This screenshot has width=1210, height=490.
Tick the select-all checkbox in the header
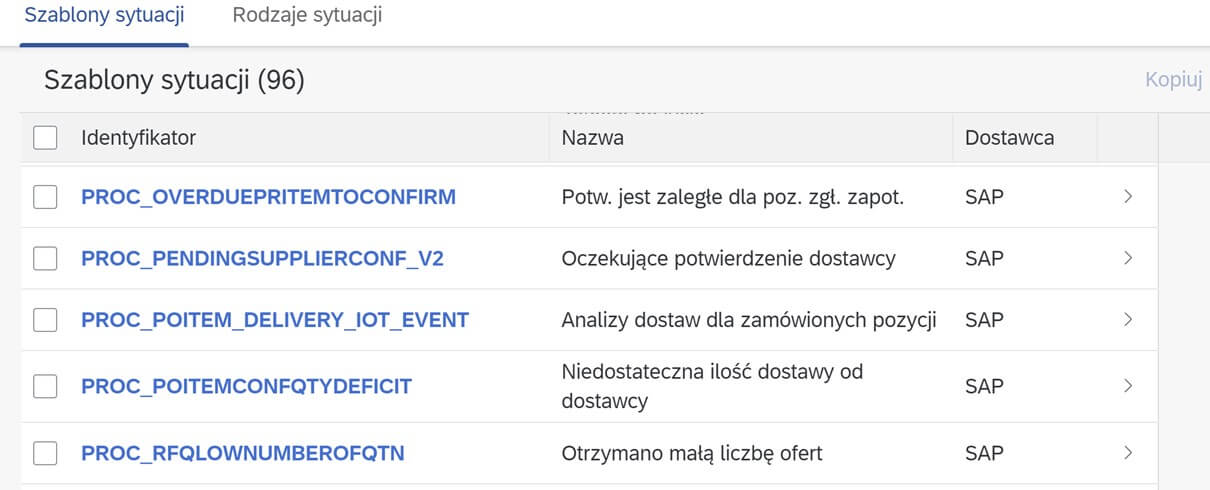click(x=45, y=138)
